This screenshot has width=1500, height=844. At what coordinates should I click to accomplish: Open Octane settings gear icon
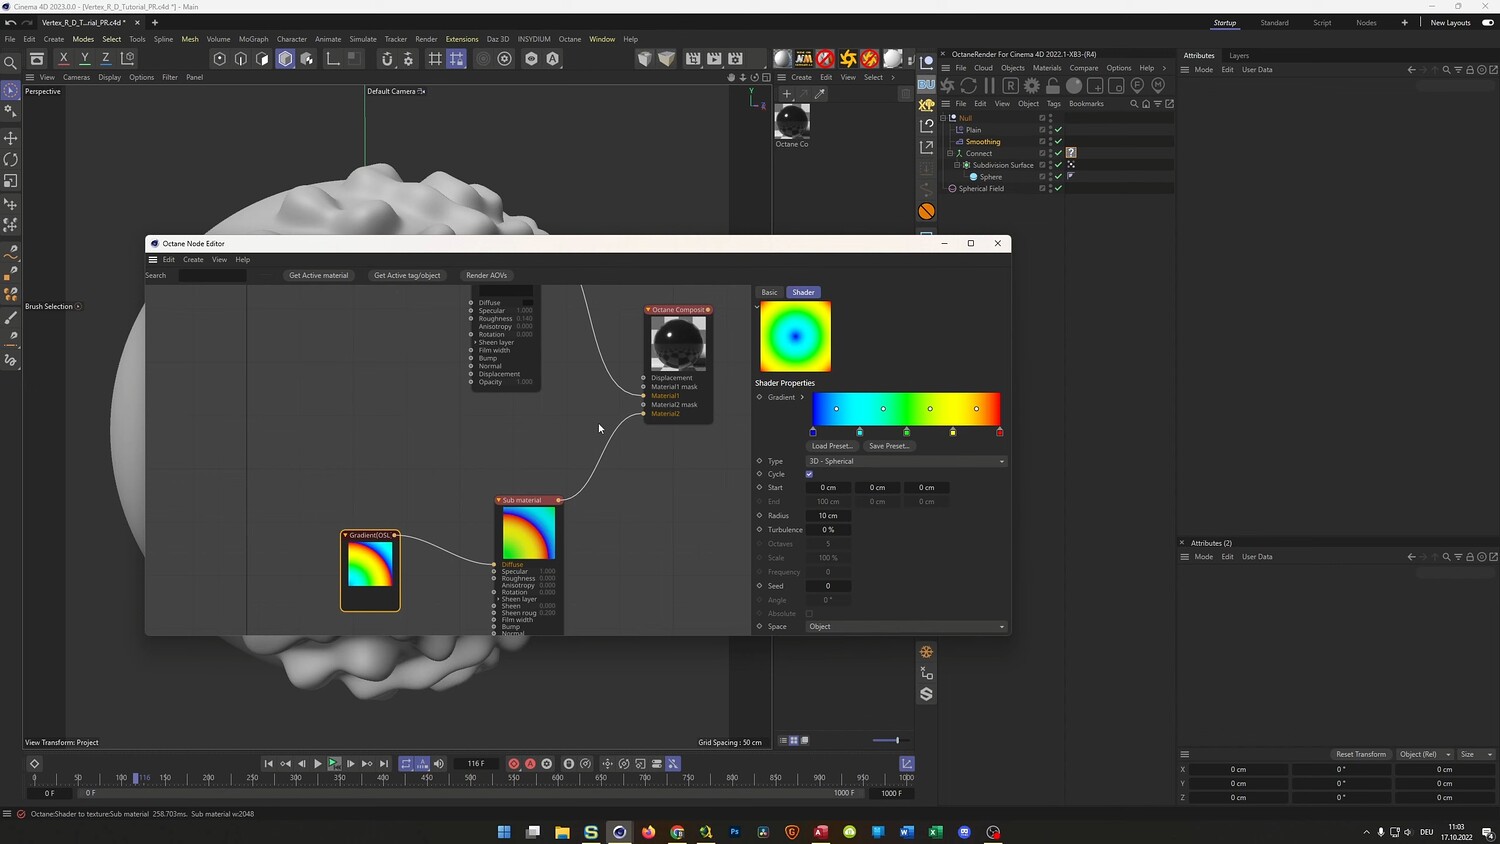tap(1032, 86)
